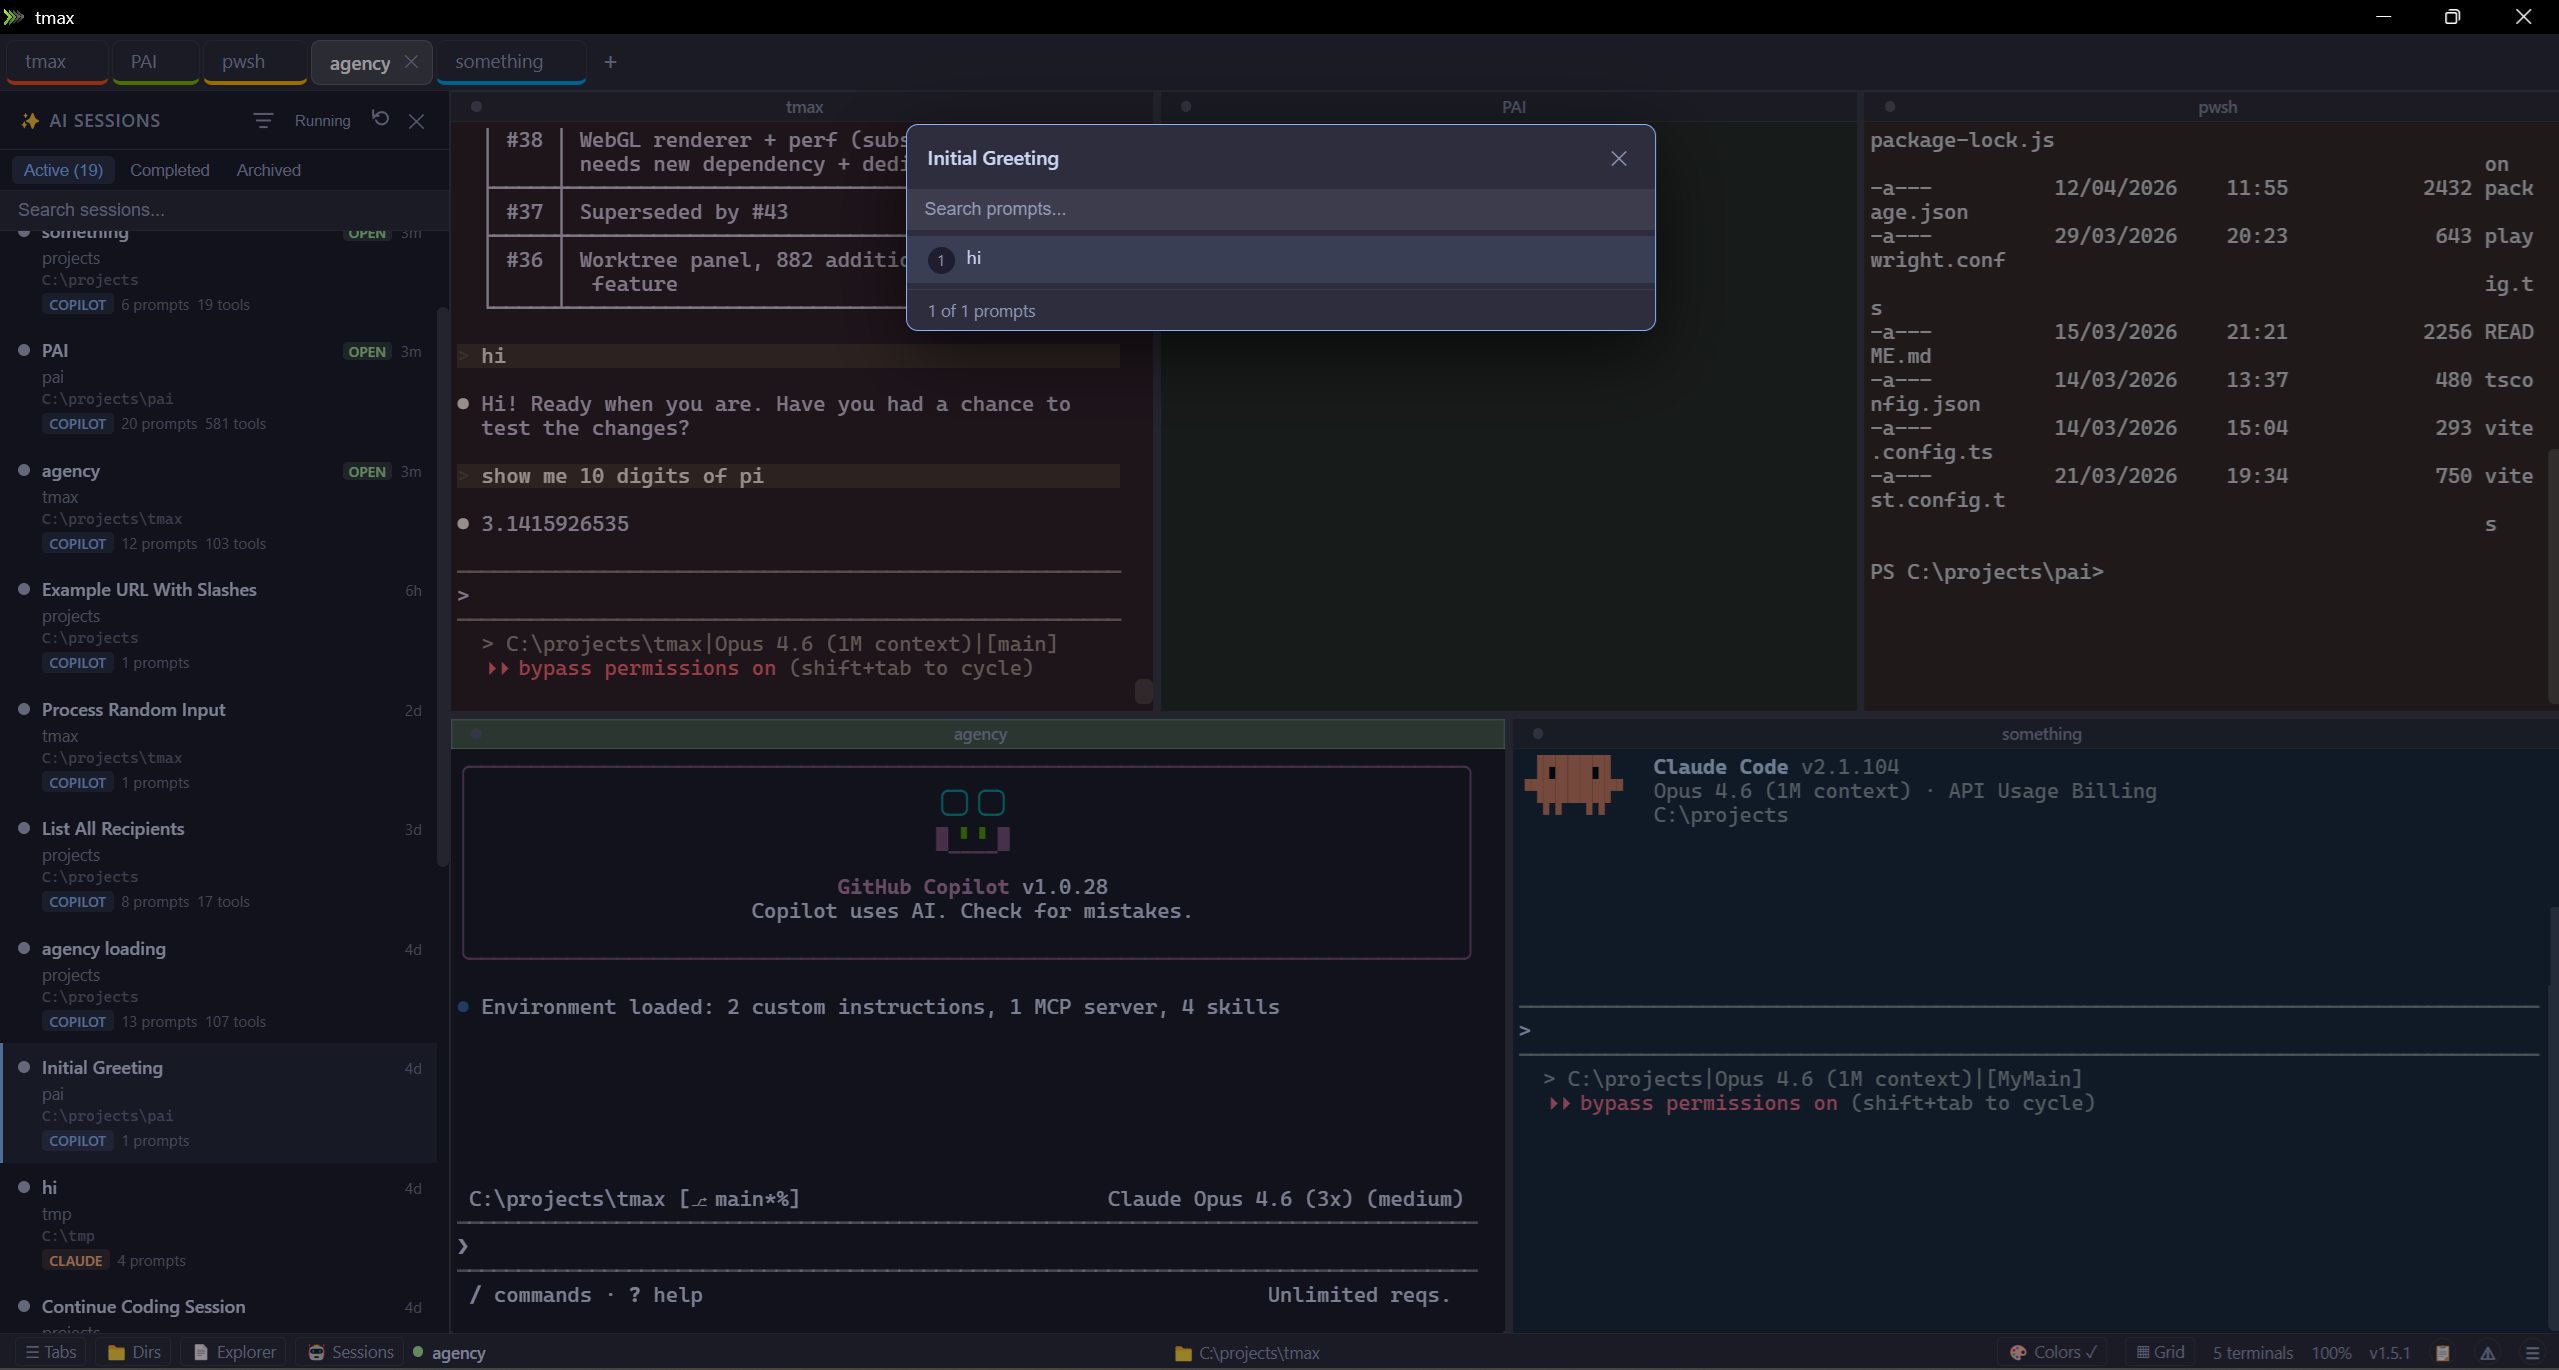Click the refresh icon in AI Sessions panel

(x=379, y=119)
